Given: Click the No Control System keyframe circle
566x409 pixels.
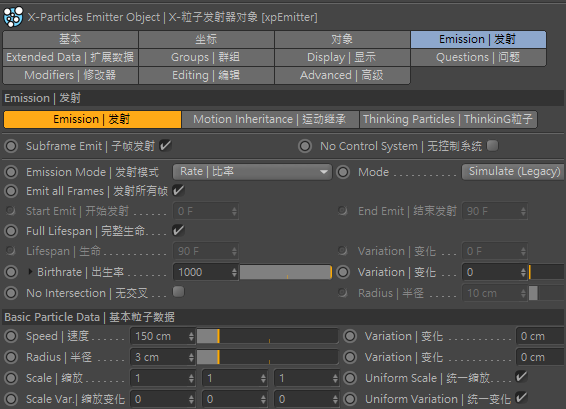Looking at the screenshot, I should point(305,146).
